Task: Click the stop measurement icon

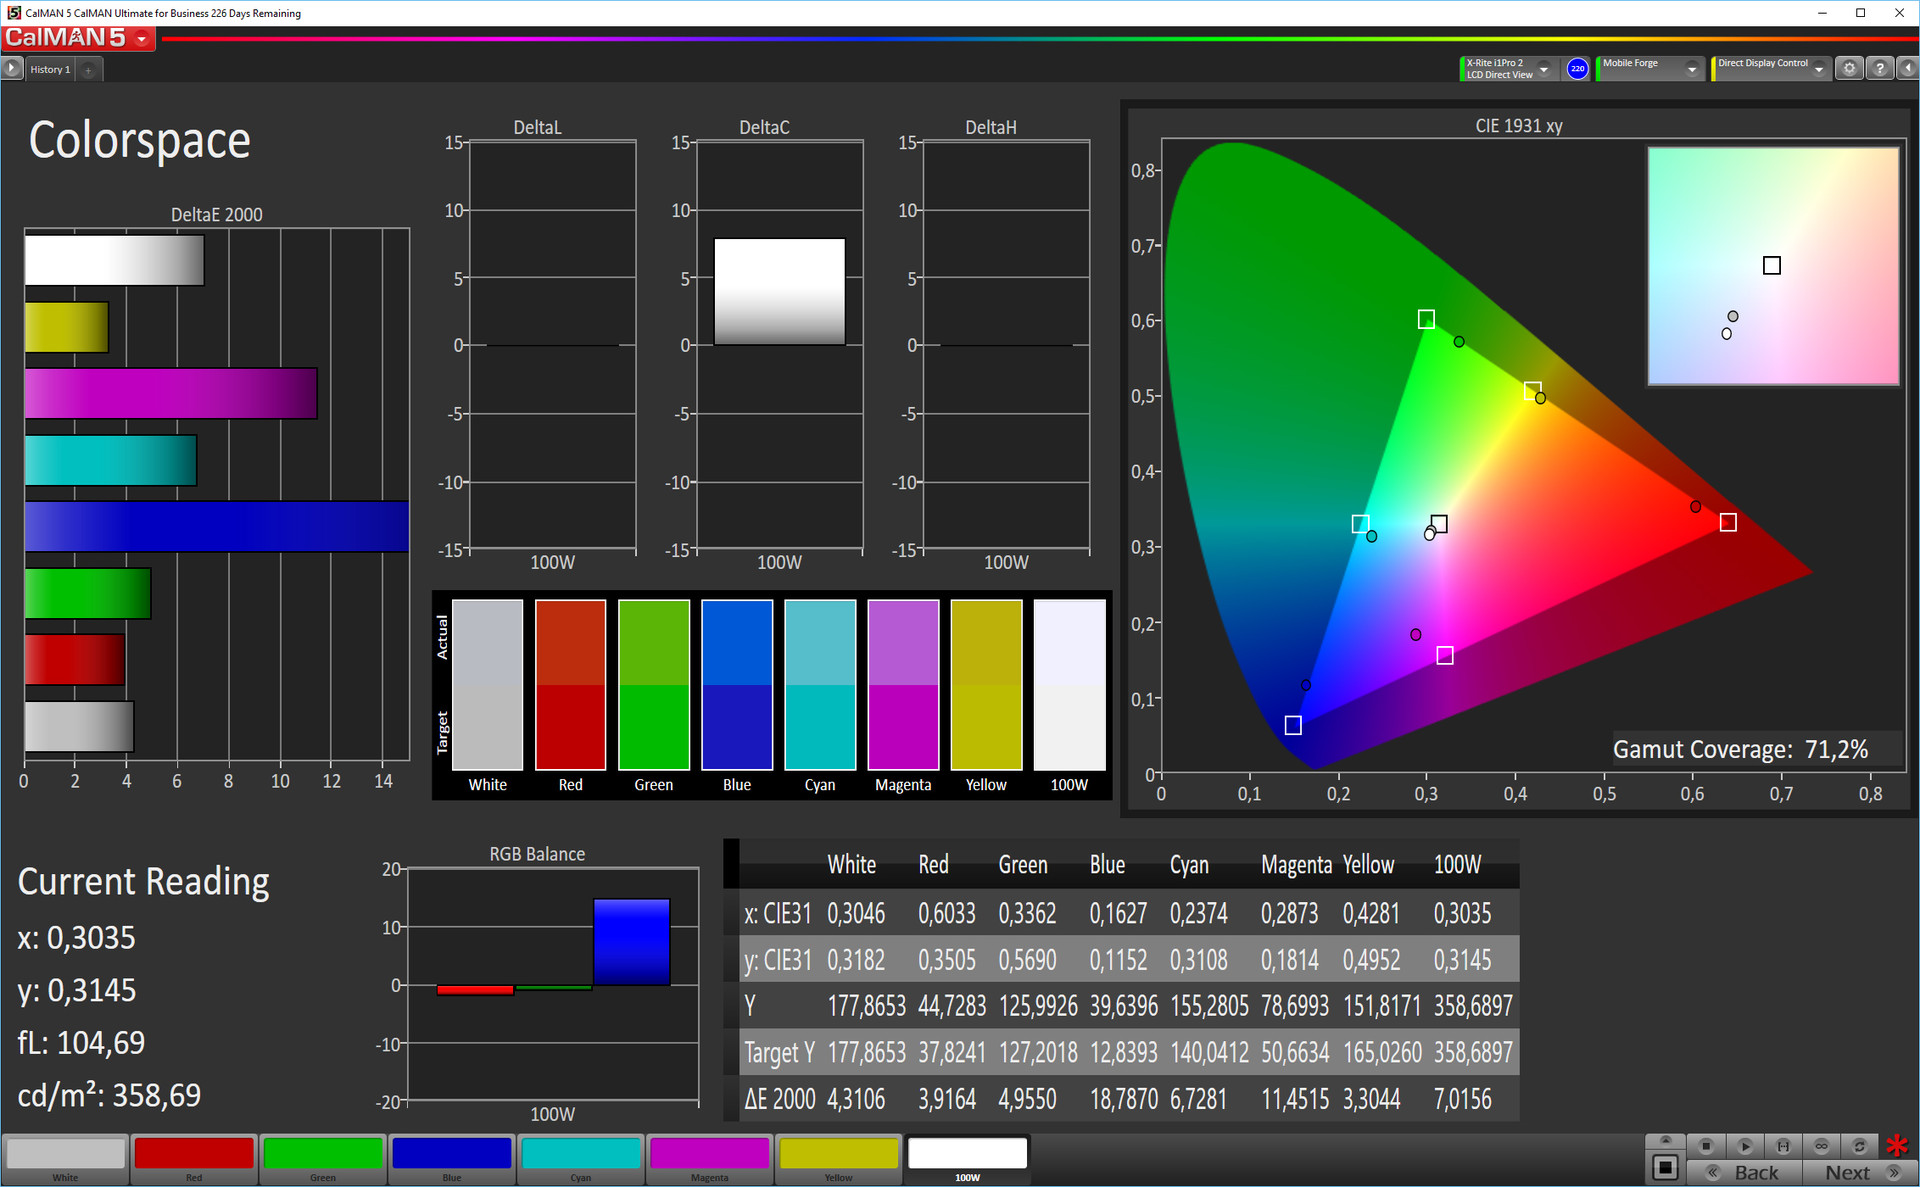Action: click(1706, 1146)
